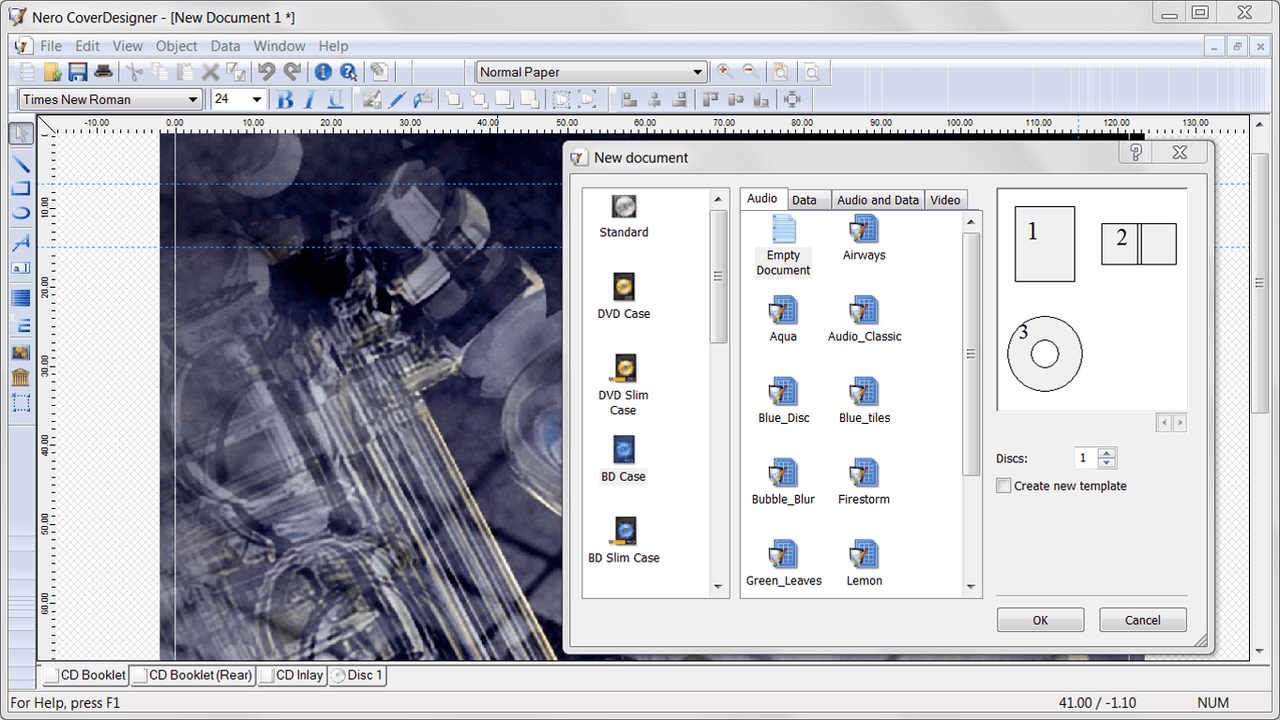Click the Undo arrow icon

pyautogui.click(x=266, y=72)
